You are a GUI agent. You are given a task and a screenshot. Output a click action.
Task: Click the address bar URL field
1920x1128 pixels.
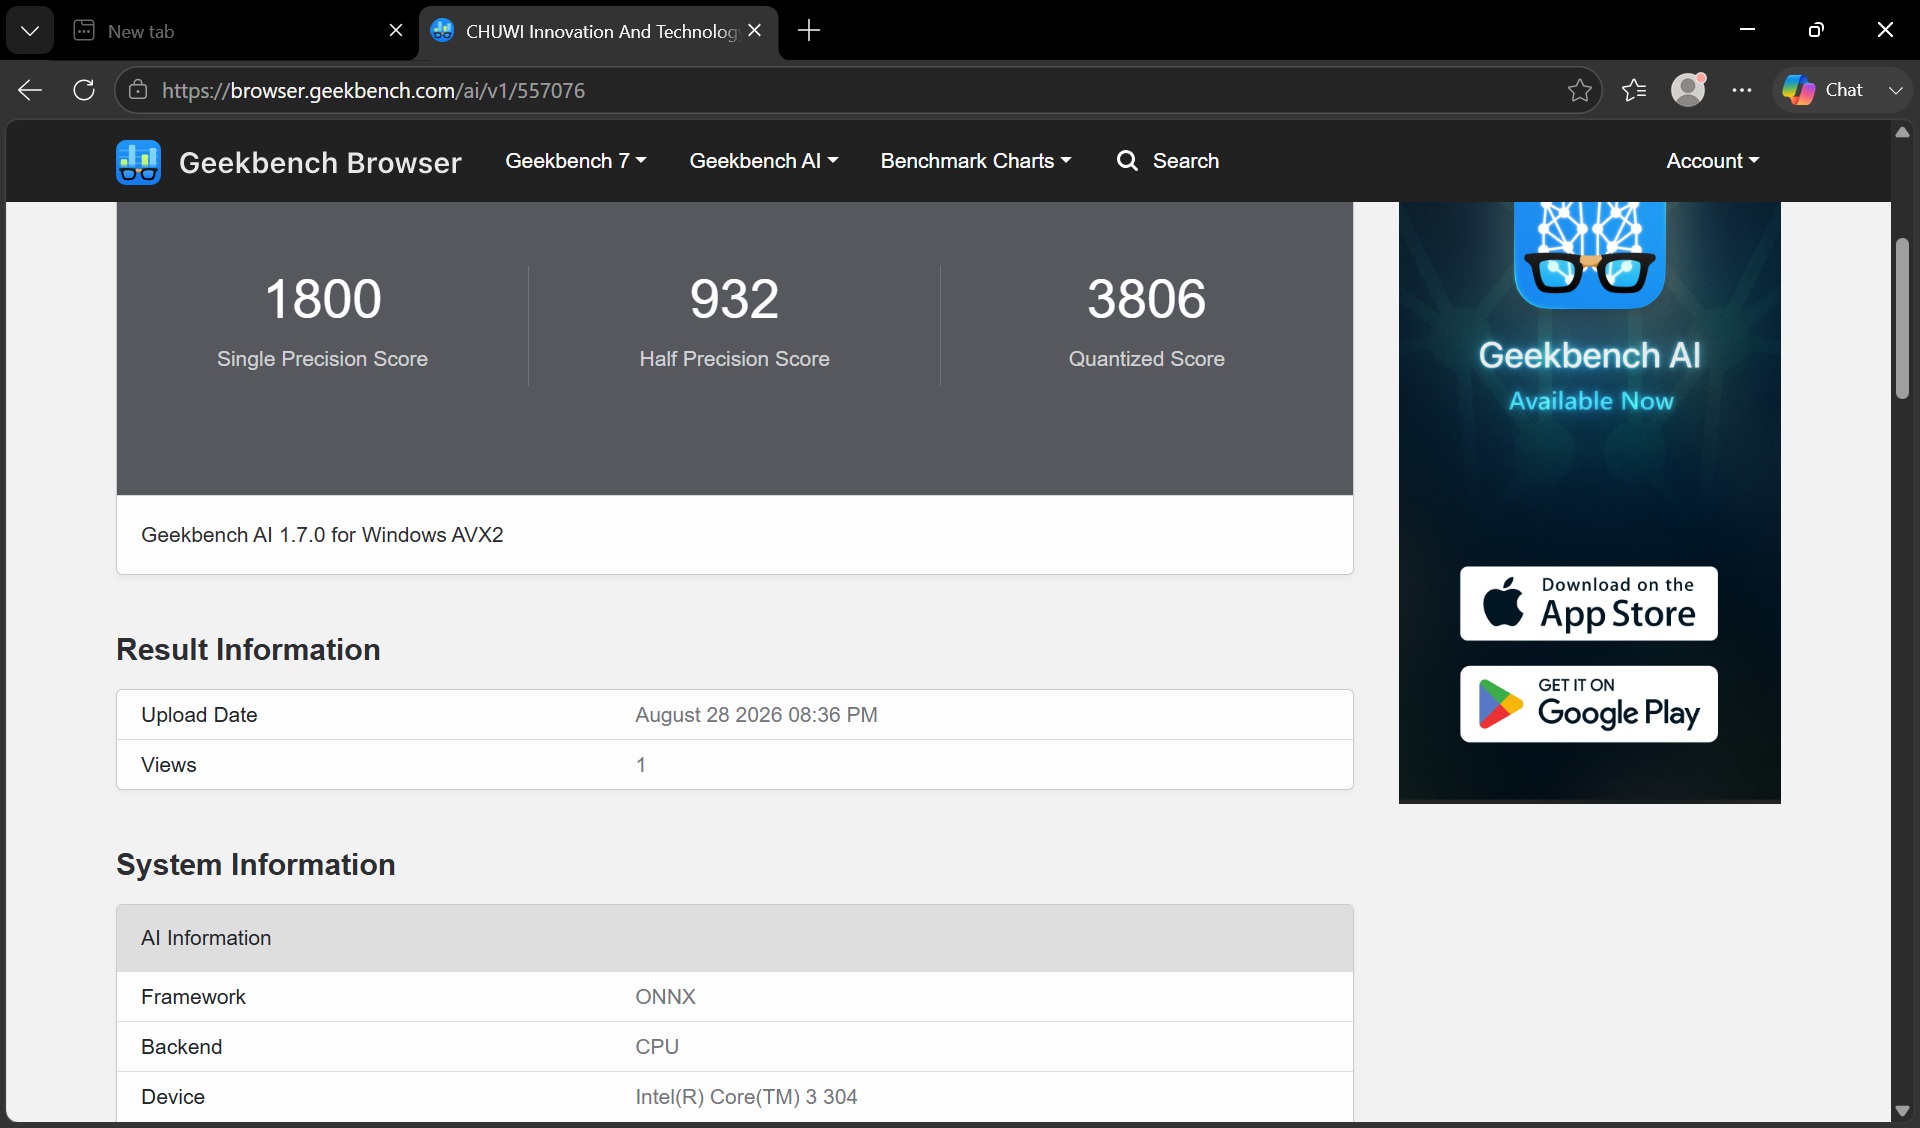click(860, 90)
